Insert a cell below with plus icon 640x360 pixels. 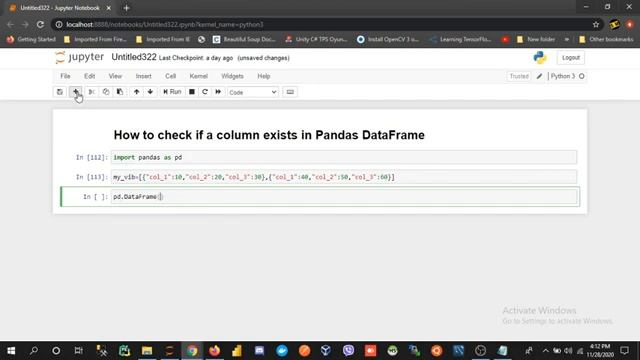pyautogui.click(x=76, y=92)
